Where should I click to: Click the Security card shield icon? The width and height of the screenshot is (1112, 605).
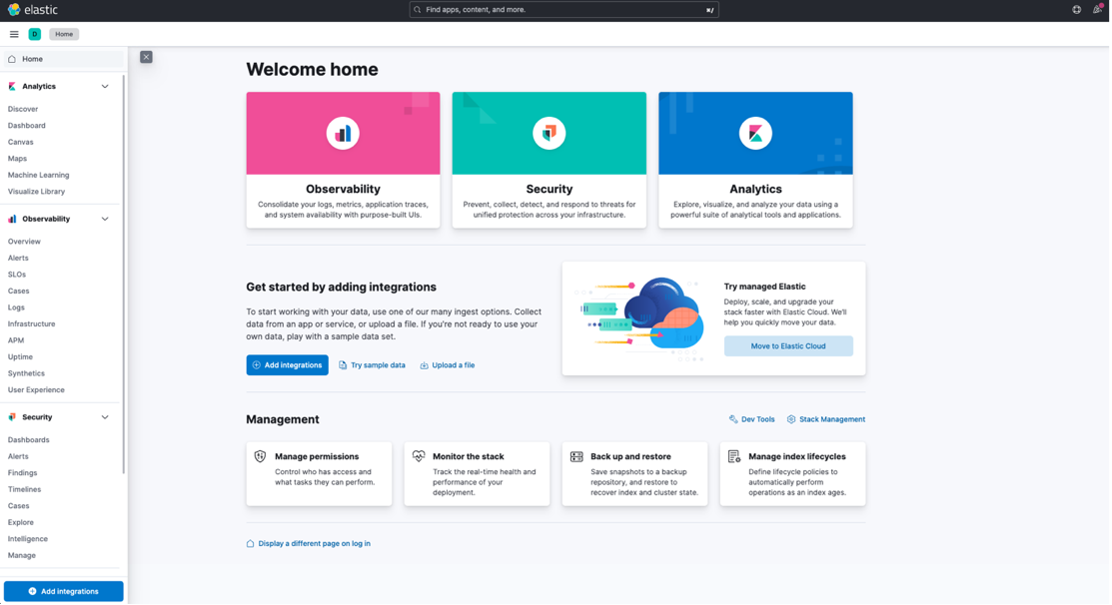549,132
